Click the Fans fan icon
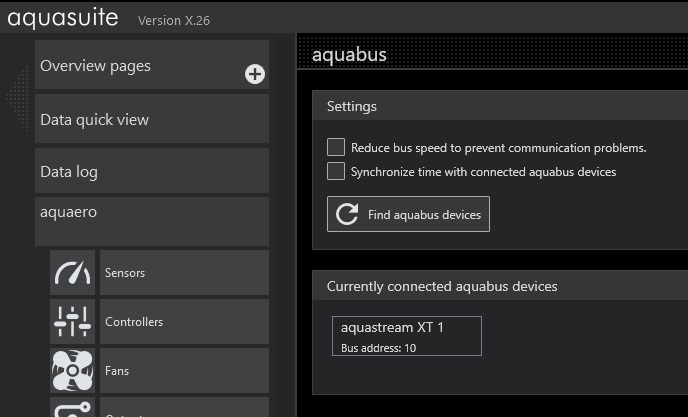 pyautogui.click(x=72, y=371)
